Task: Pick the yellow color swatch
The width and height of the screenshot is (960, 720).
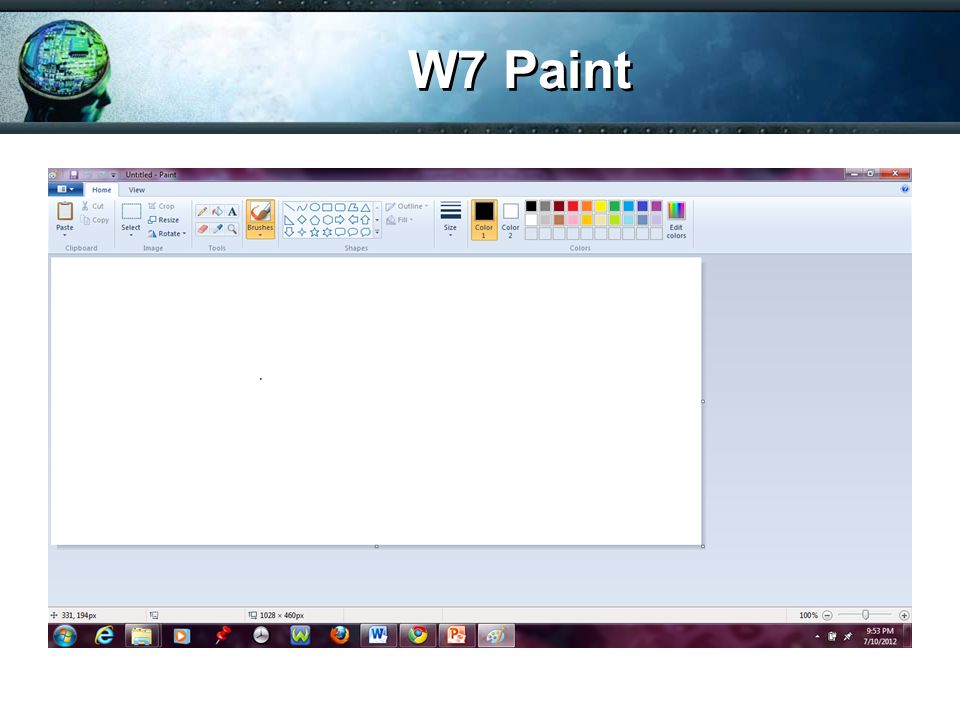Action: coord(601,206)
